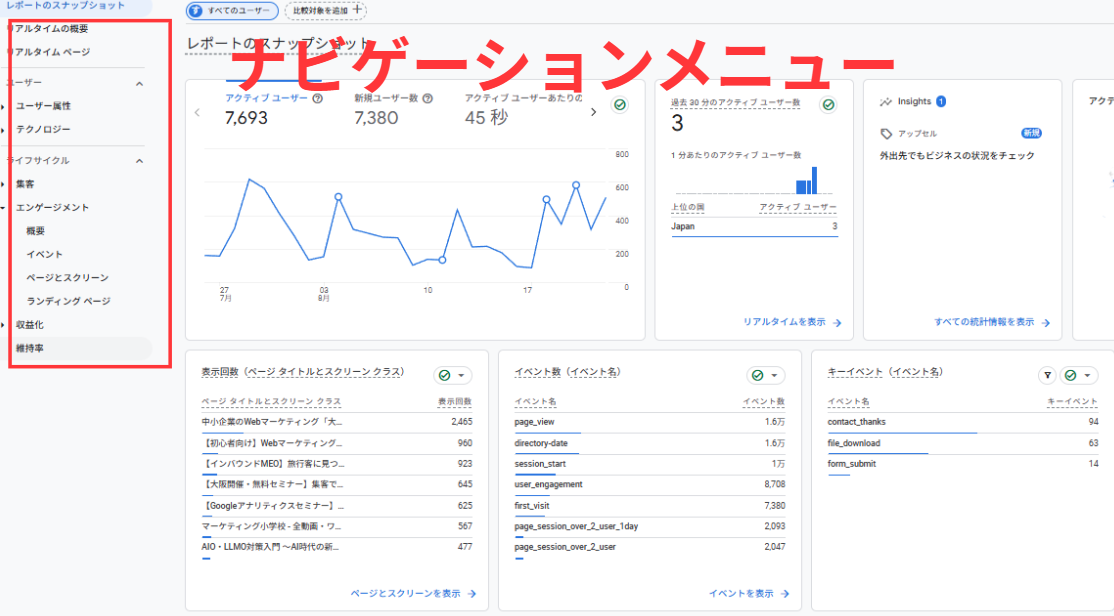Screen dimensions: 1114x616
Task: Click the plus icon in 比較対象を追加
Action: (x=357, y=11)
